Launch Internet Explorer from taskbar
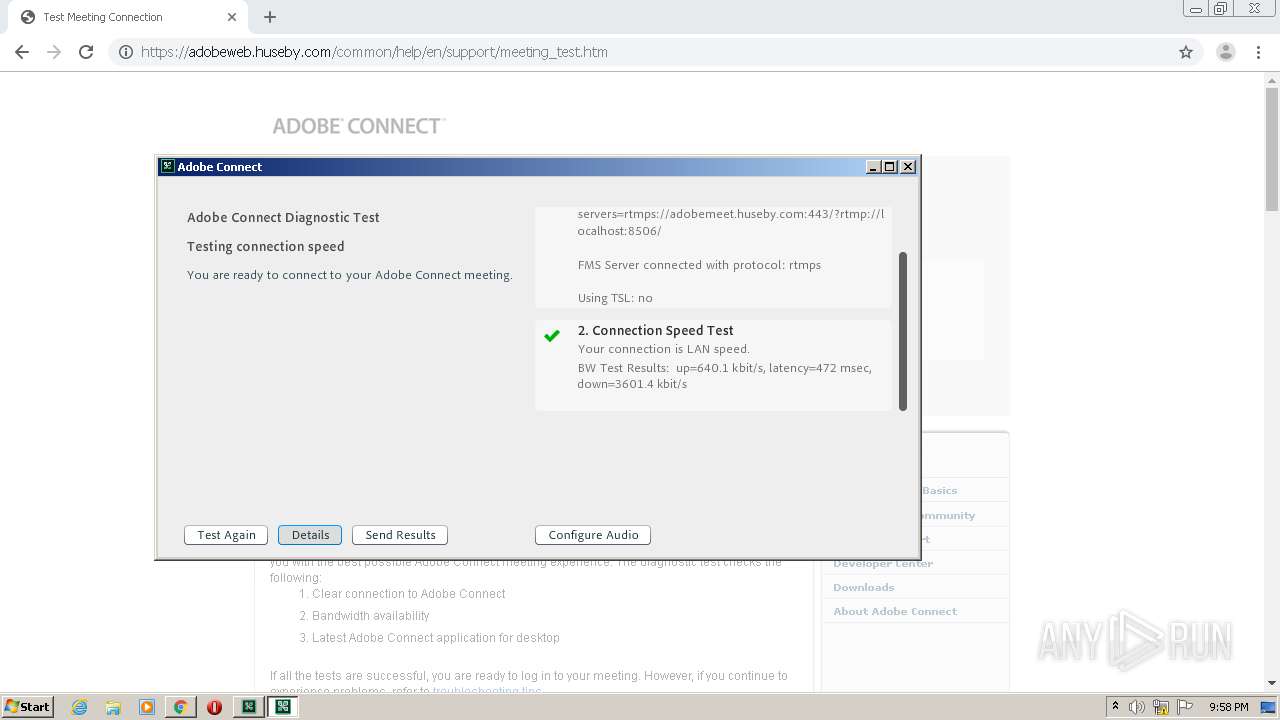Image resolution: width=1280 pixels, height=720 pixels. point(80,707)
